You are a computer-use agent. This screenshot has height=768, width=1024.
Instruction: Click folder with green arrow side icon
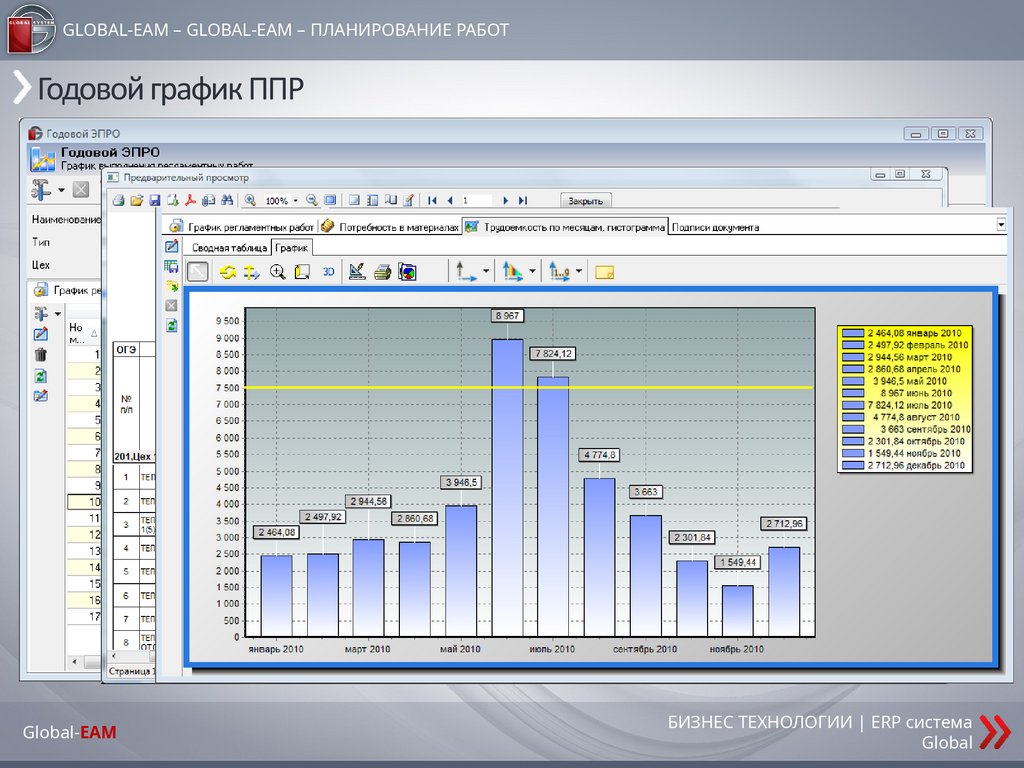click(171, 286)
